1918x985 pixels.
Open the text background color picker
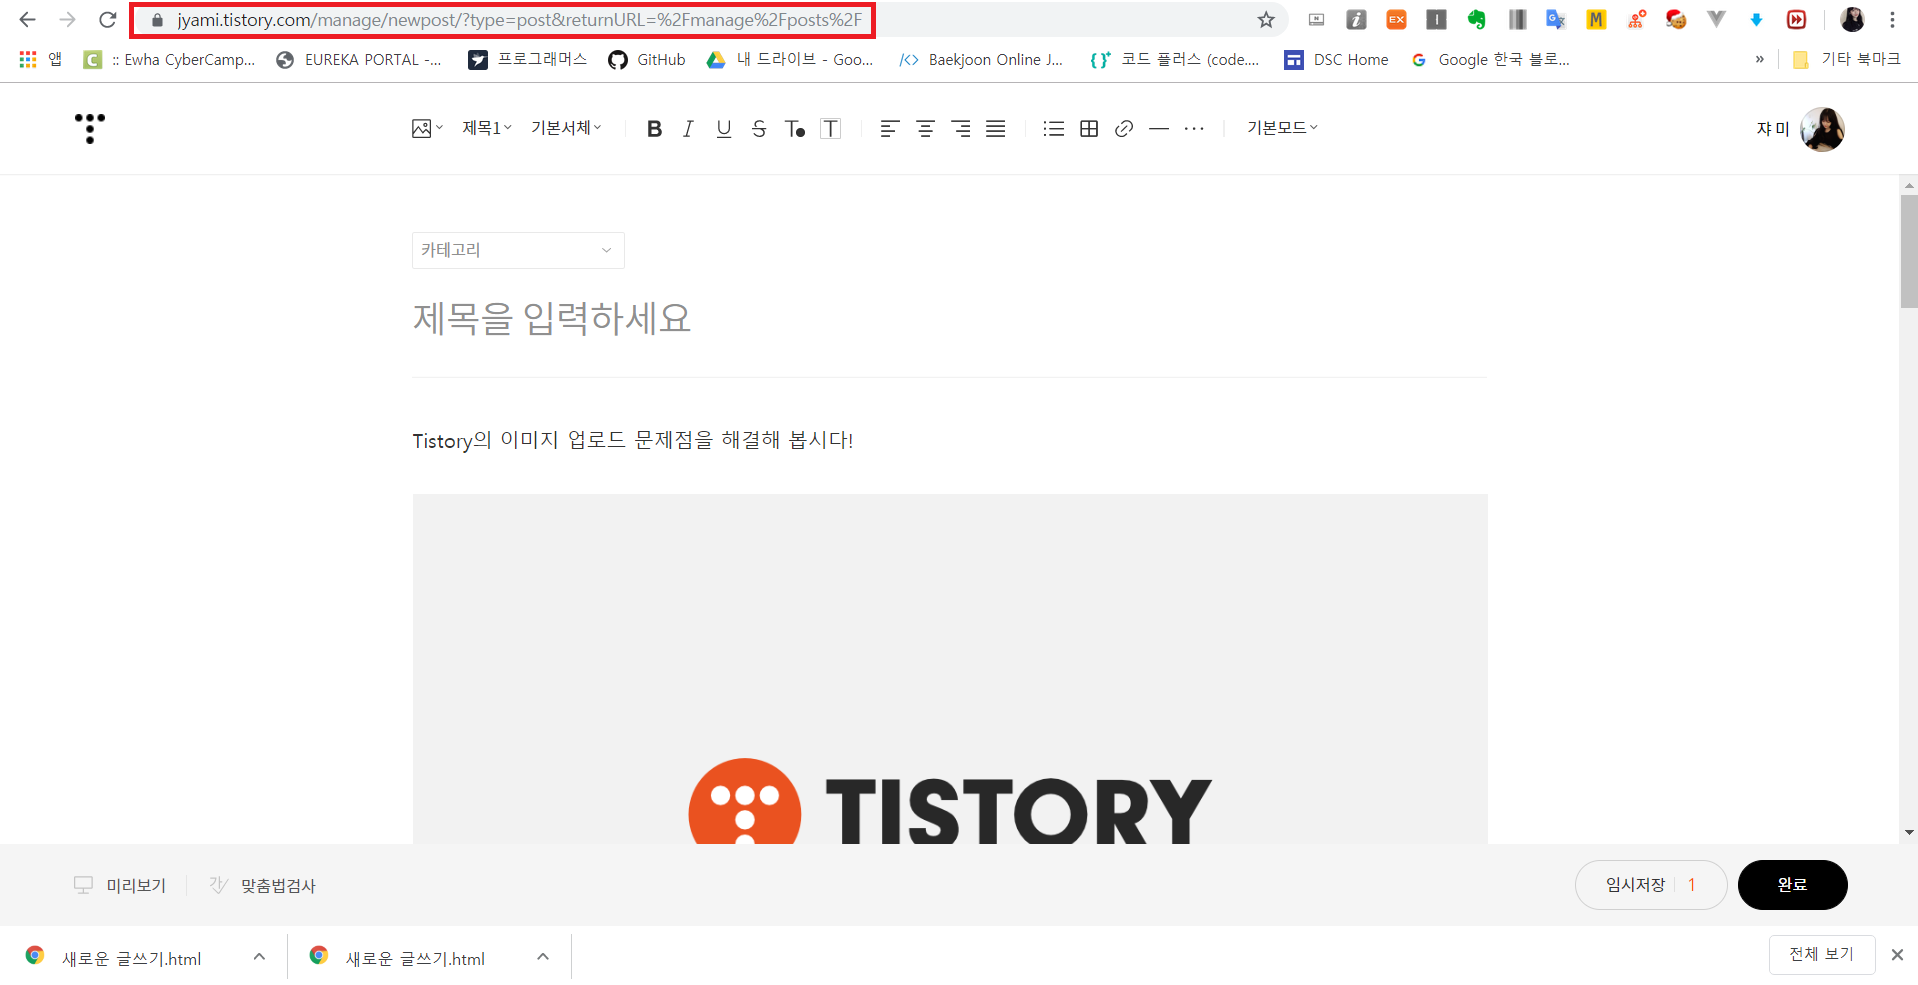click(x=831, y=129)
